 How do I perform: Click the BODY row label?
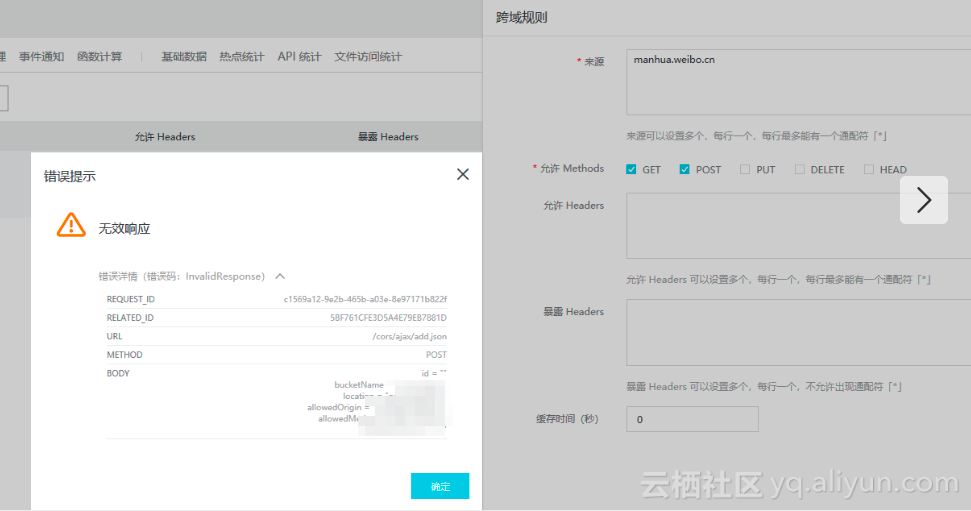coord(118,373)
